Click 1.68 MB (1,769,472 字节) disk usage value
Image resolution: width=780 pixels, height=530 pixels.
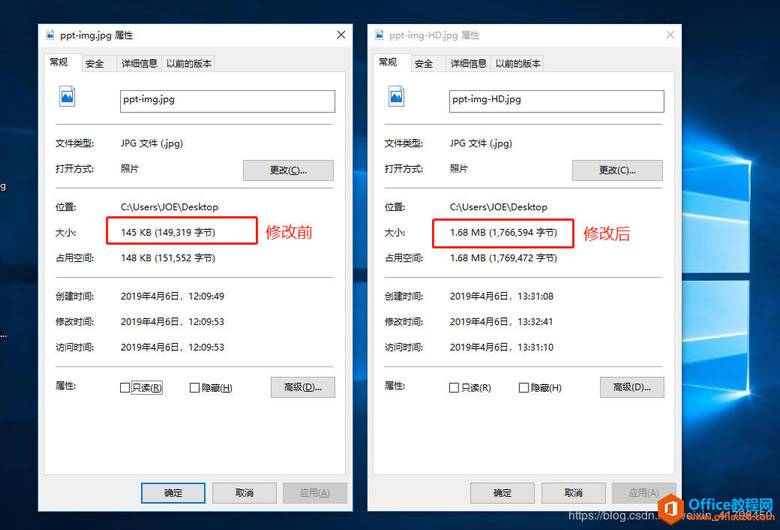coord(503,258)
